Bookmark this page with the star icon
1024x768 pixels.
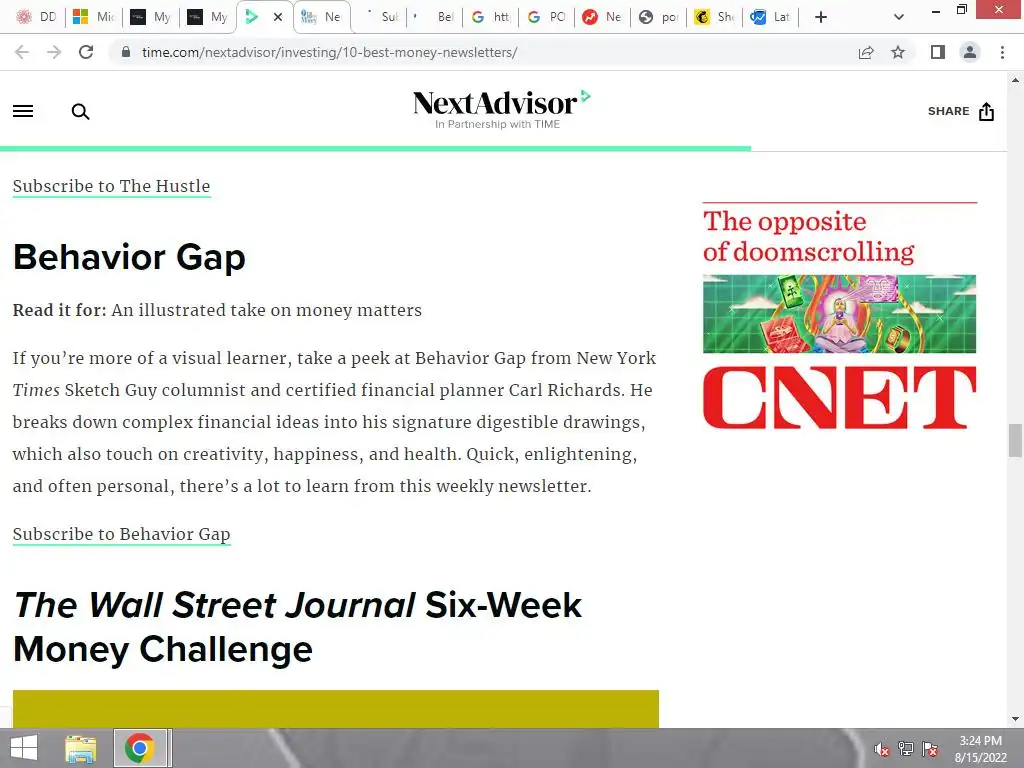898,52
